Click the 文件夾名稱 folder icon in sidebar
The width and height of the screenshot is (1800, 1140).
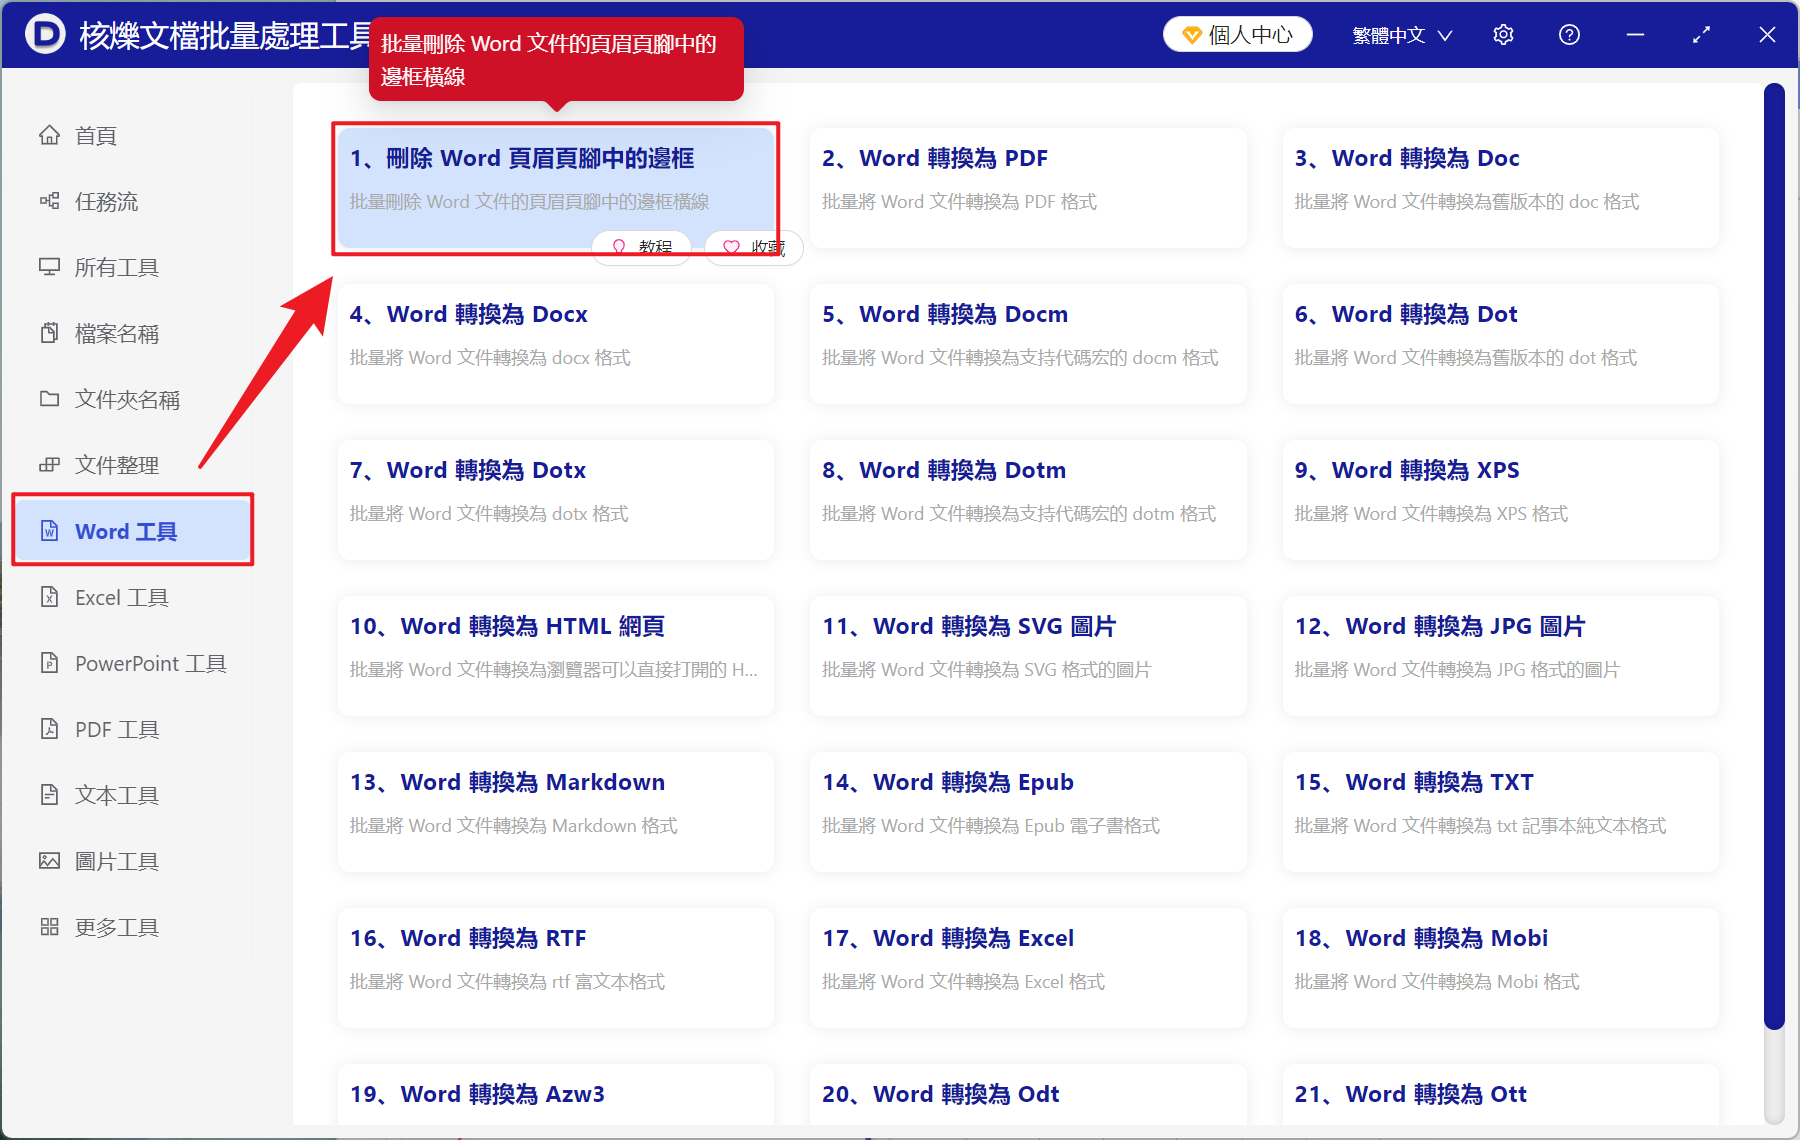pos(49,399)
